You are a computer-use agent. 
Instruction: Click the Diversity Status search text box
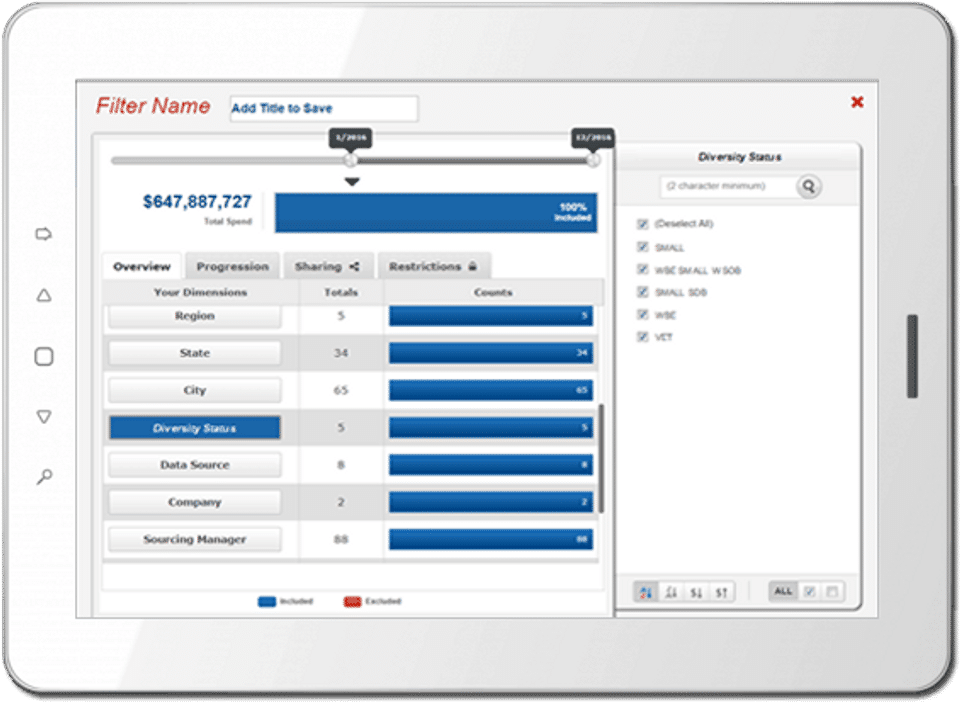pyautogui.click(x=729, y=186)
